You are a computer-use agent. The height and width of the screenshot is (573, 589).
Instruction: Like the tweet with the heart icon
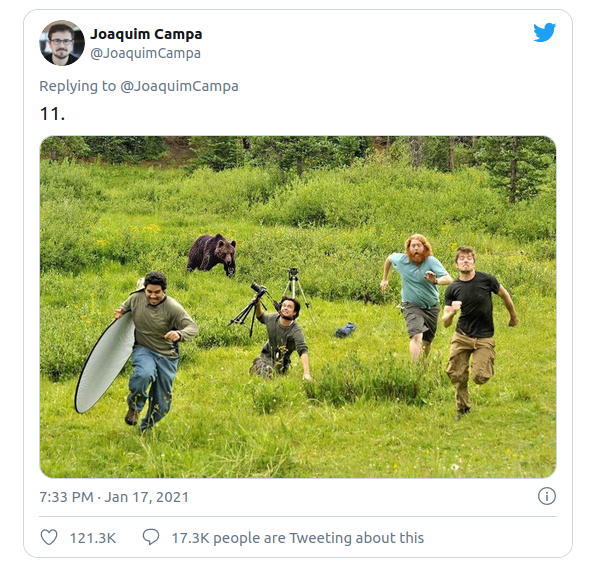[49, 537]
